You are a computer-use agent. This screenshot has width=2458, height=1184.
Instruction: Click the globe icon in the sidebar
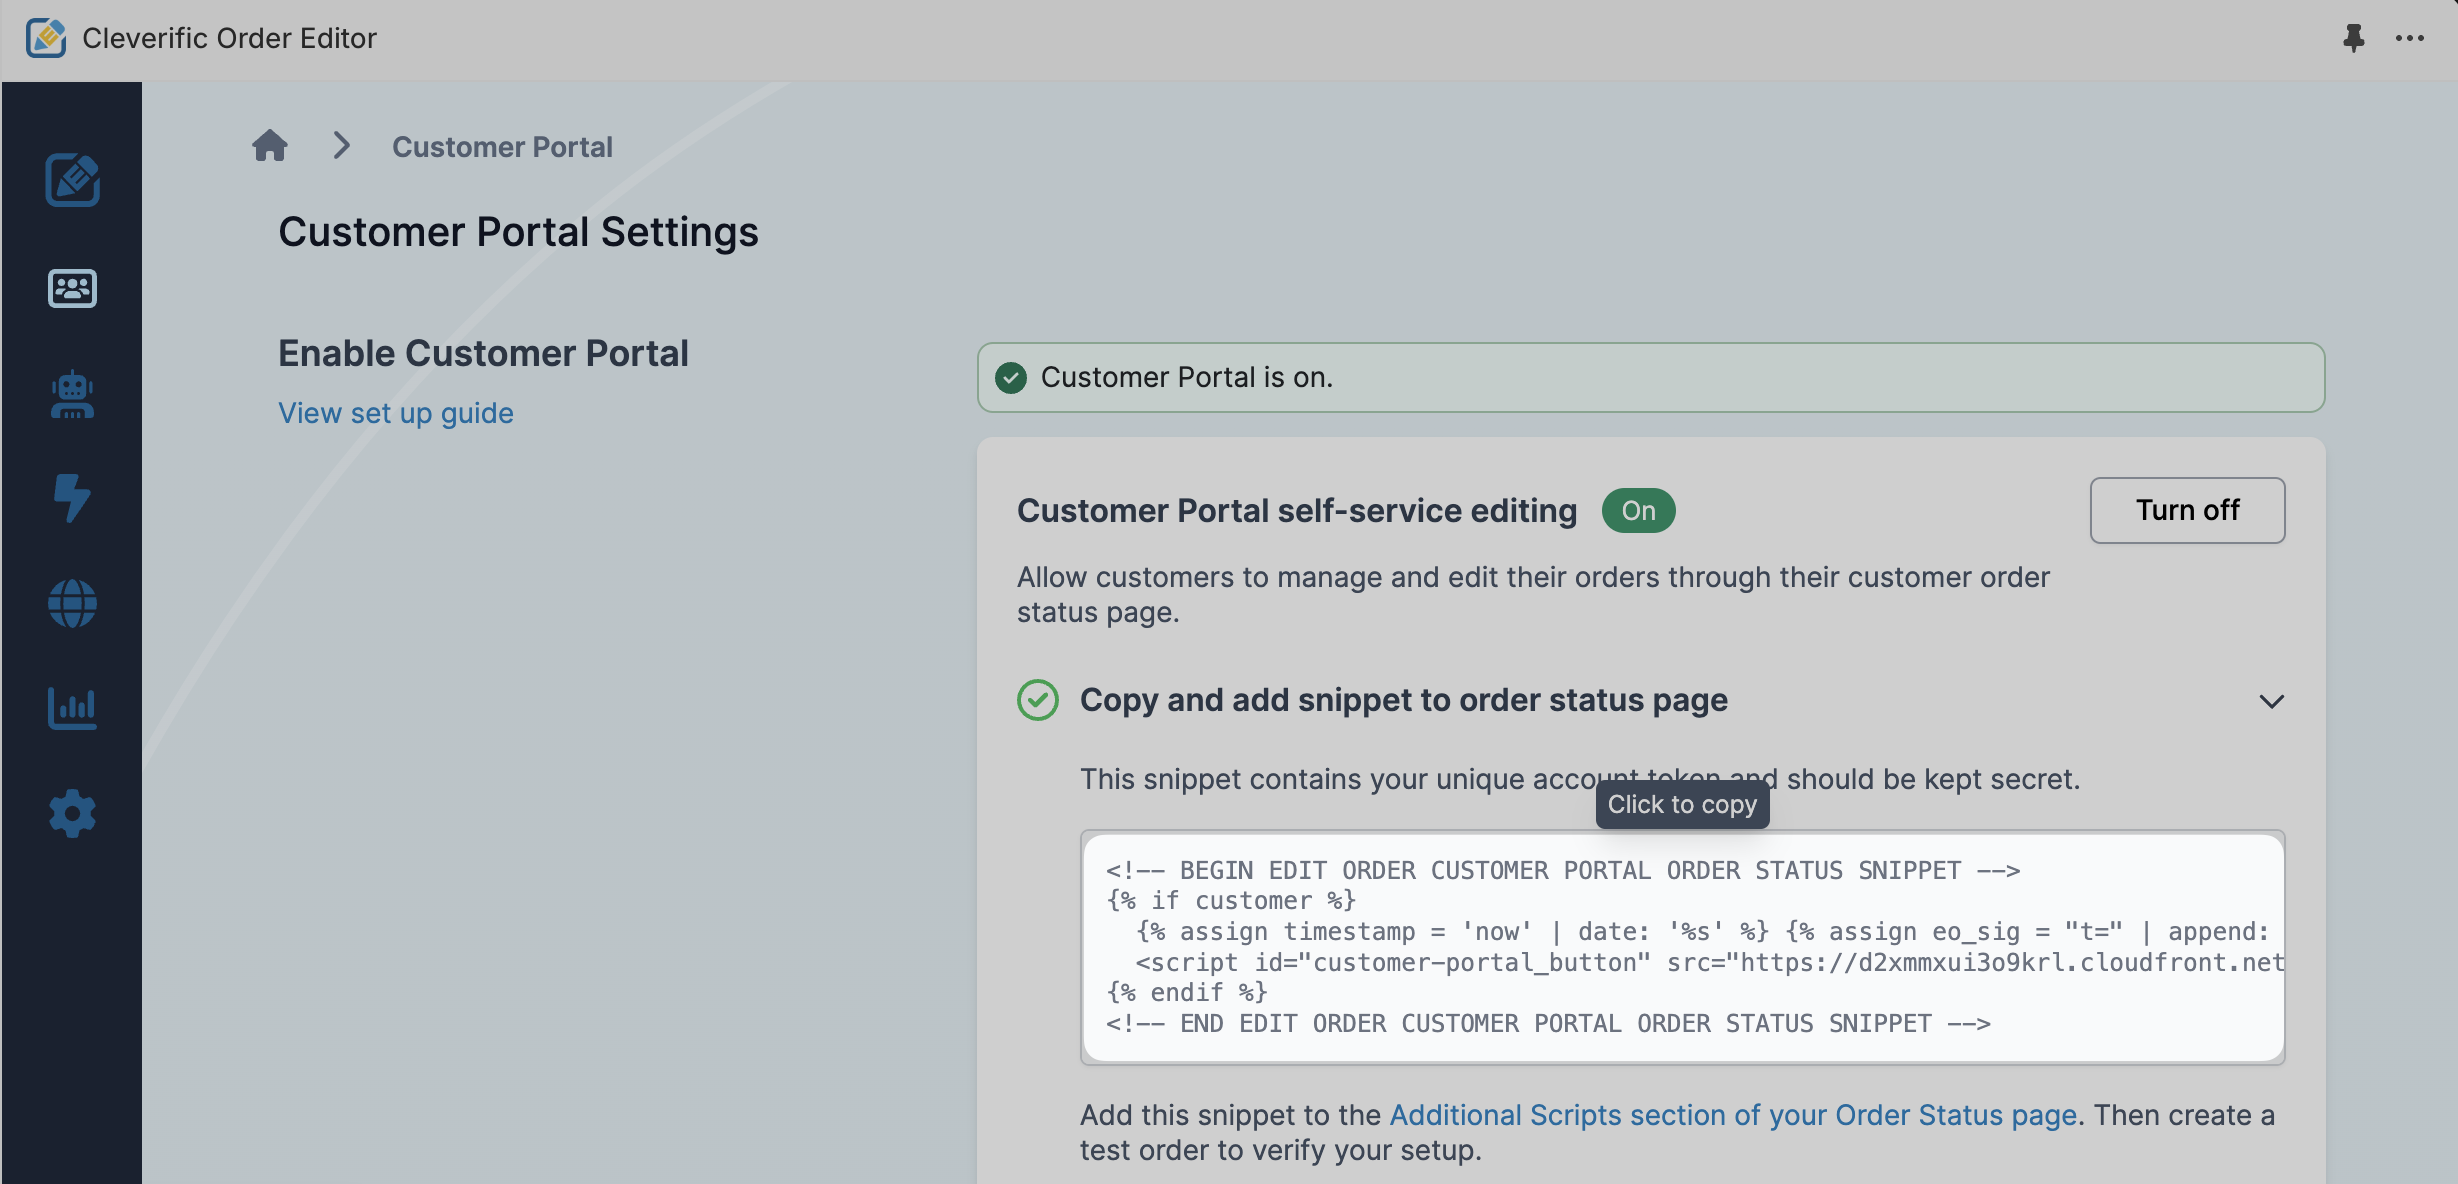tap(72, 604)
